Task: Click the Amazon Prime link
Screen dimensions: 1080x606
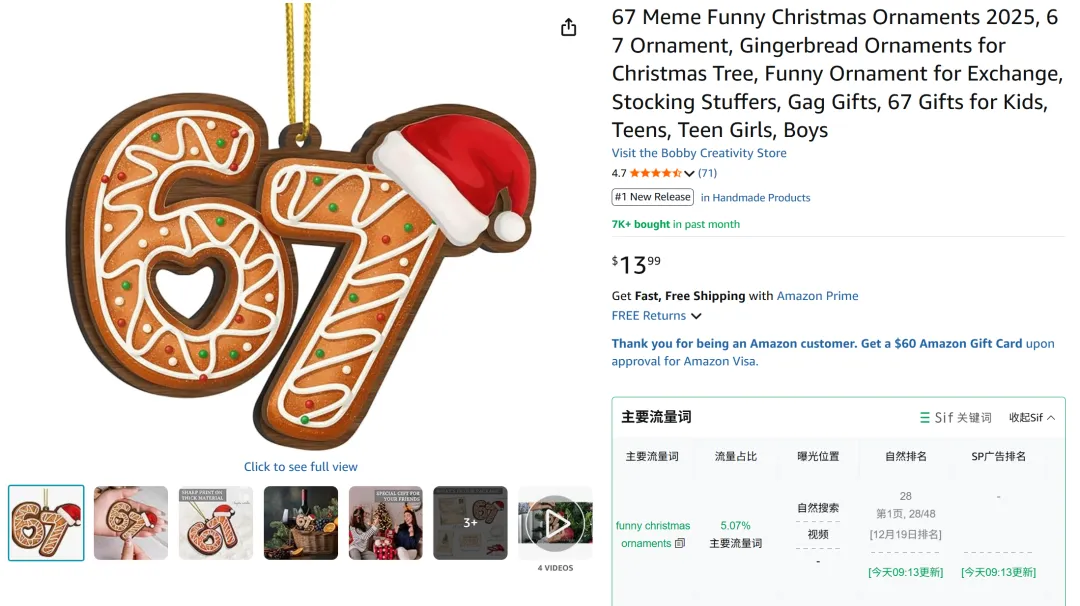Action: pyautogui.click(x=817, y=296)
